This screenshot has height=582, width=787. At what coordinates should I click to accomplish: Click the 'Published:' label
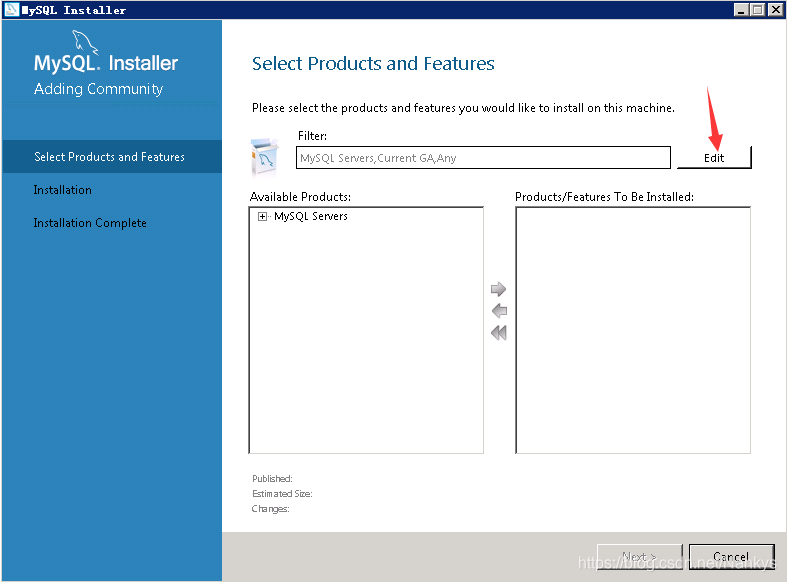point(272,479)
